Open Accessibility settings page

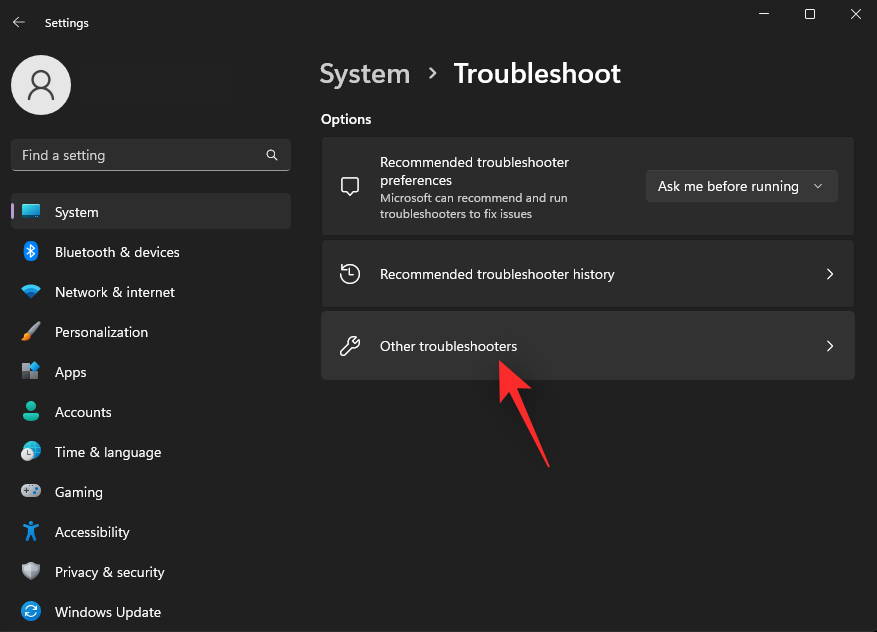92,532
